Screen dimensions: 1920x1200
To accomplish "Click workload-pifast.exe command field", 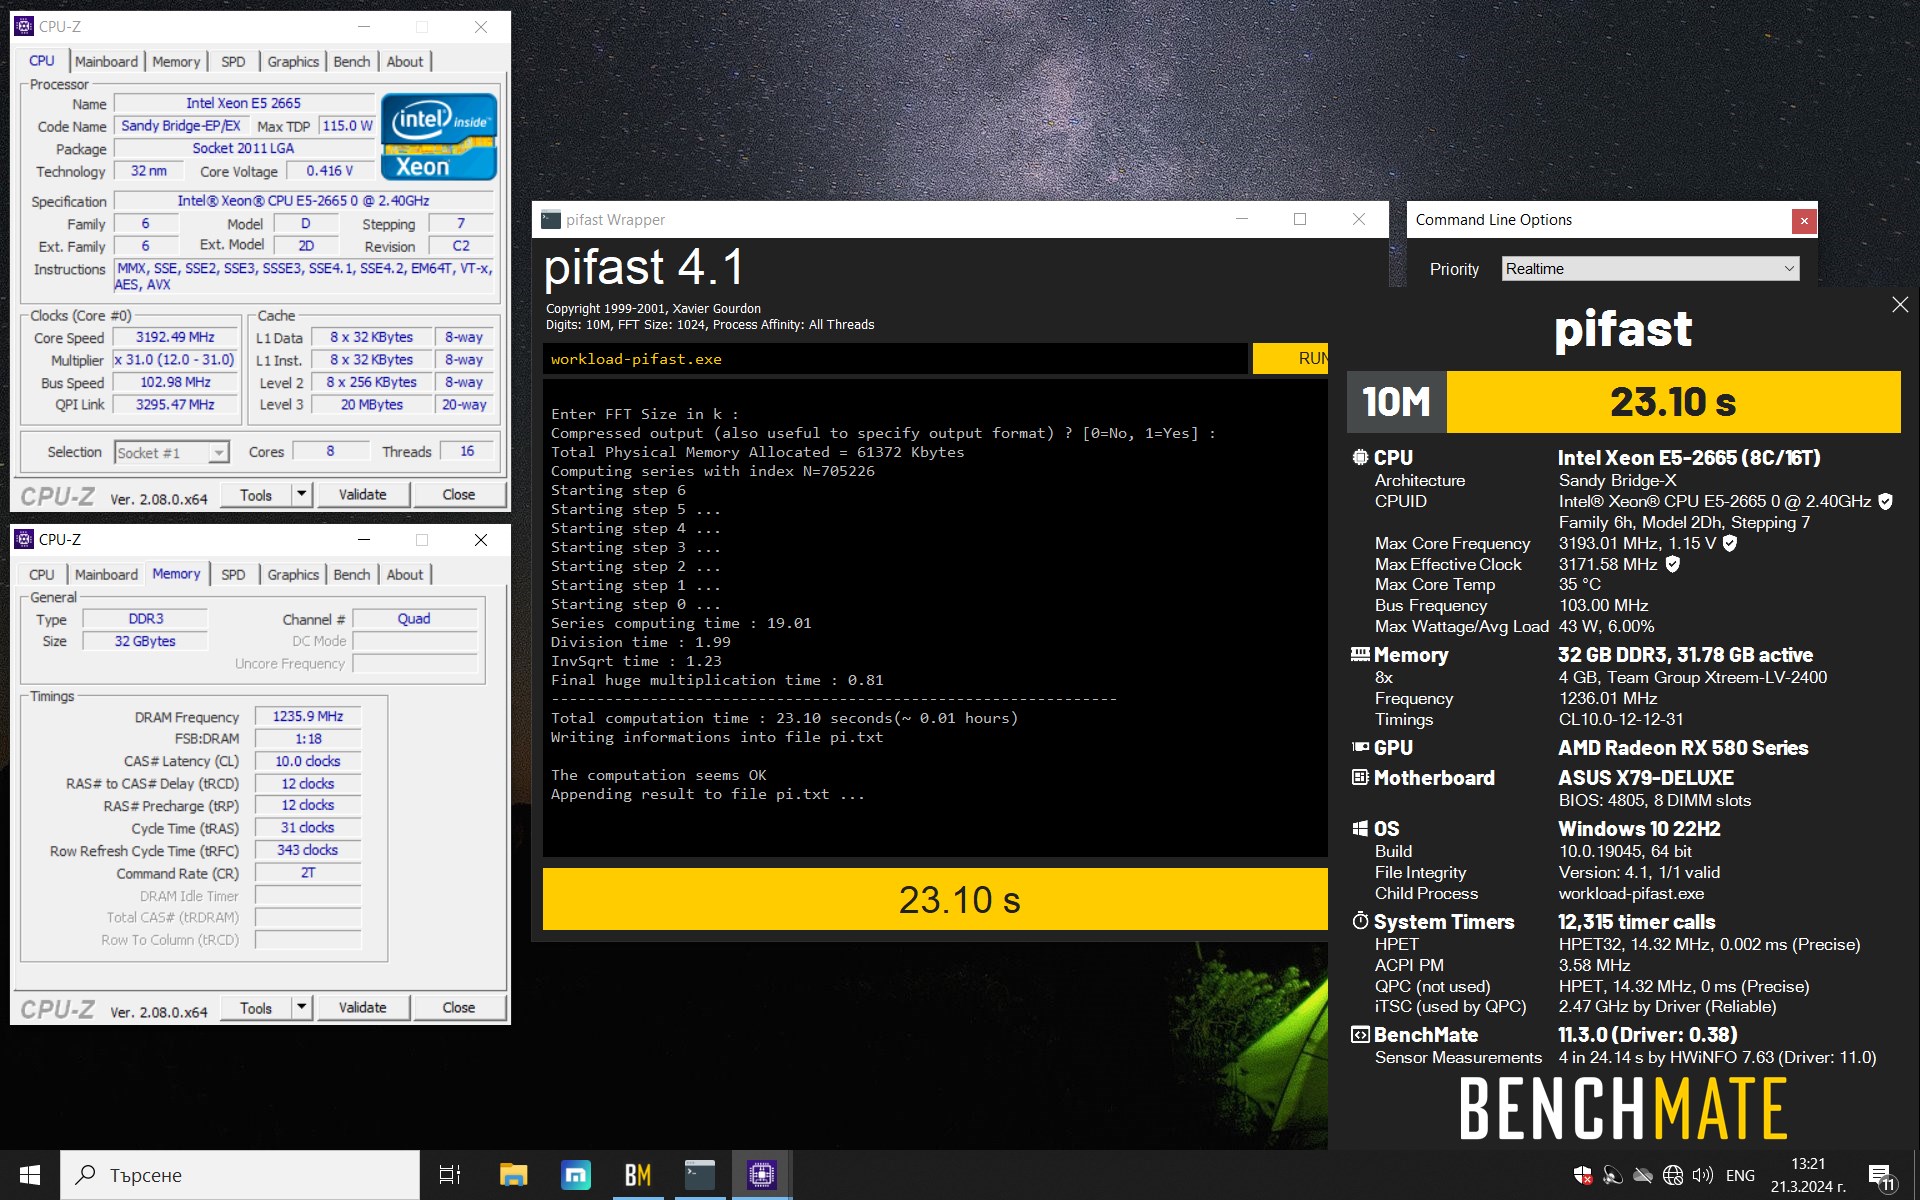I will click(895, 359).
